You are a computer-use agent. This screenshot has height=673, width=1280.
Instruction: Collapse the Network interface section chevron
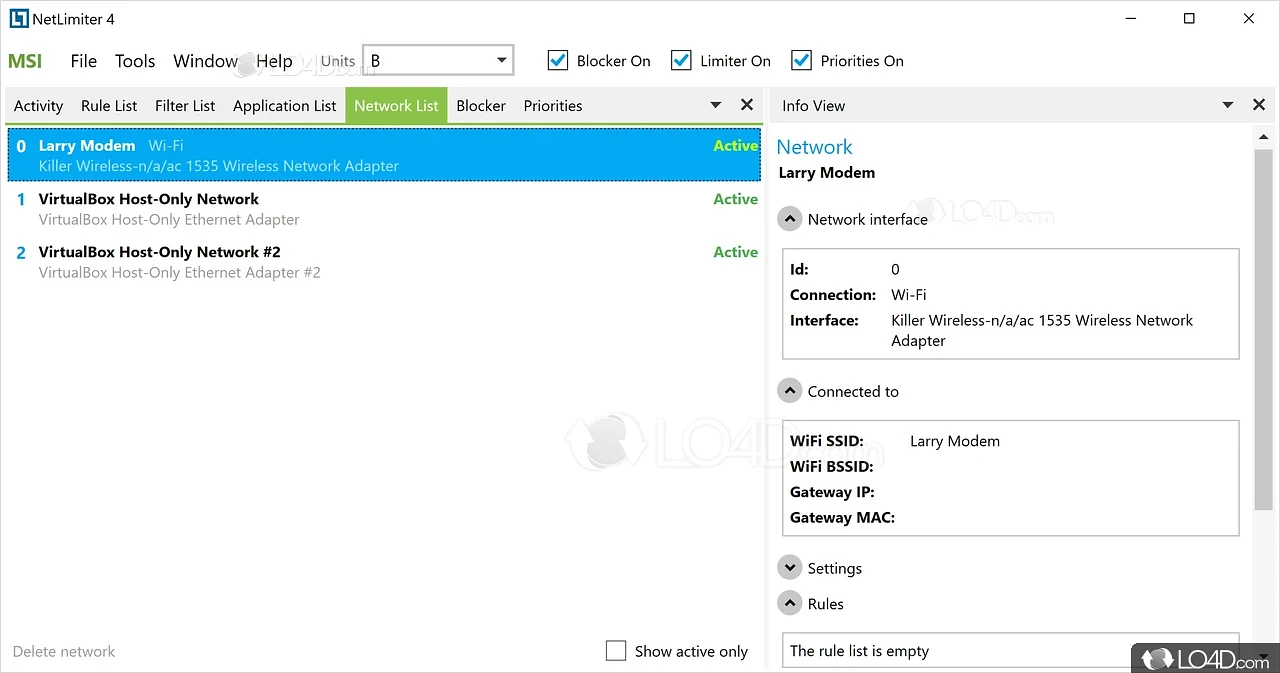coord(790,219)
